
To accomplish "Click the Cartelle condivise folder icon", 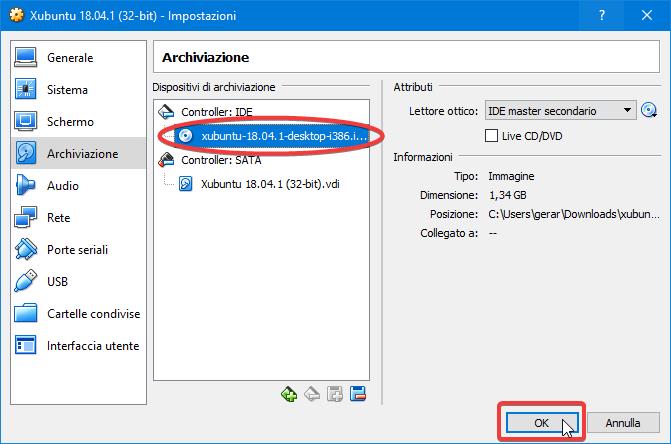I will click(26, 313).
